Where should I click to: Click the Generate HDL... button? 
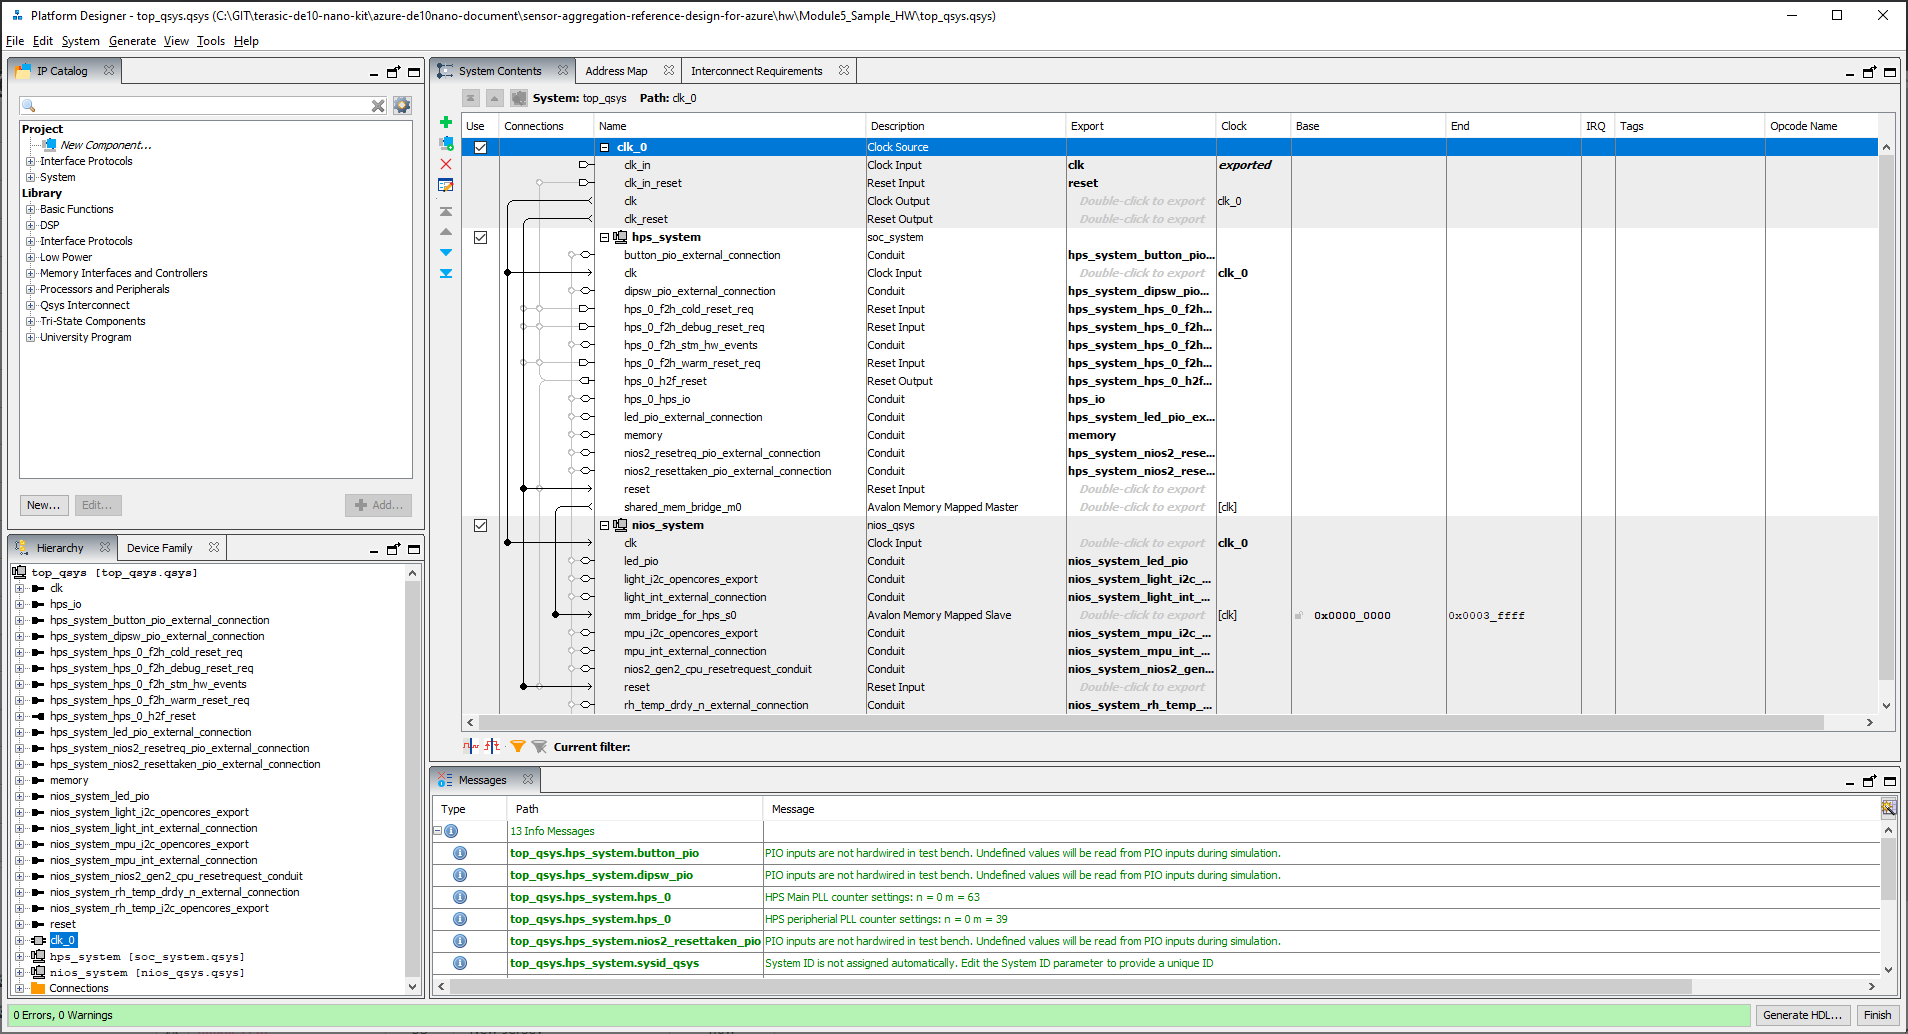coord(1801,1015)
